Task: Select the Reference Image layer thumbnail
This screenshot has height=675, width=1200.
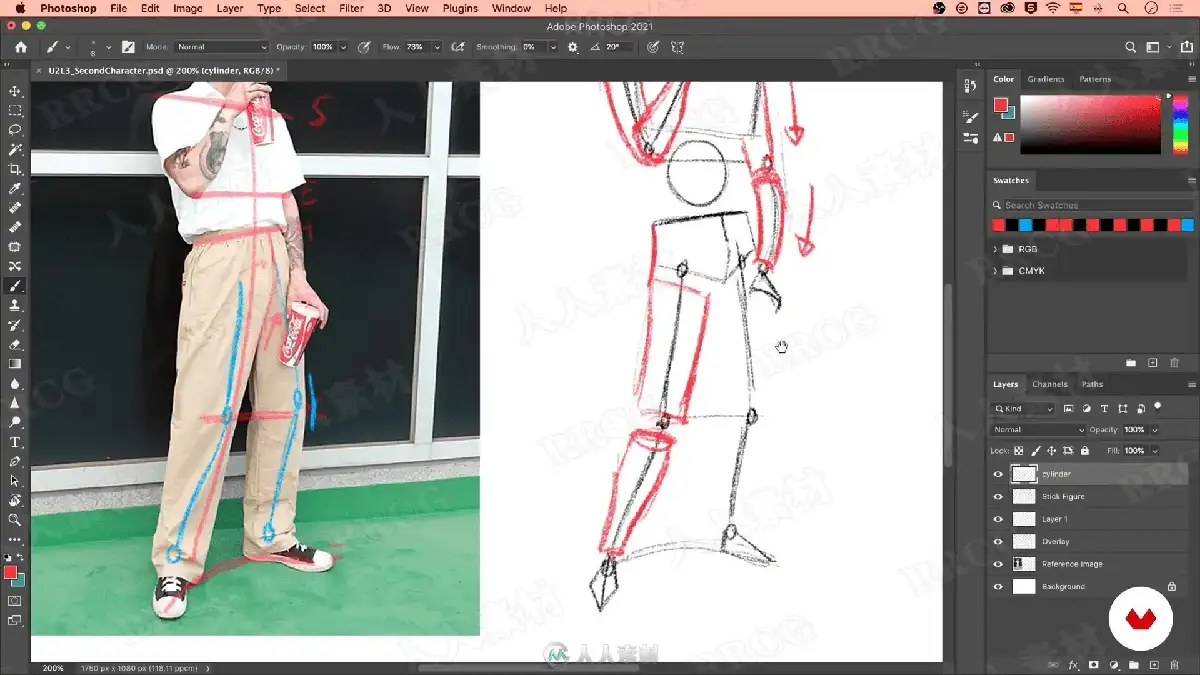Action: [x=1024, y=564]
